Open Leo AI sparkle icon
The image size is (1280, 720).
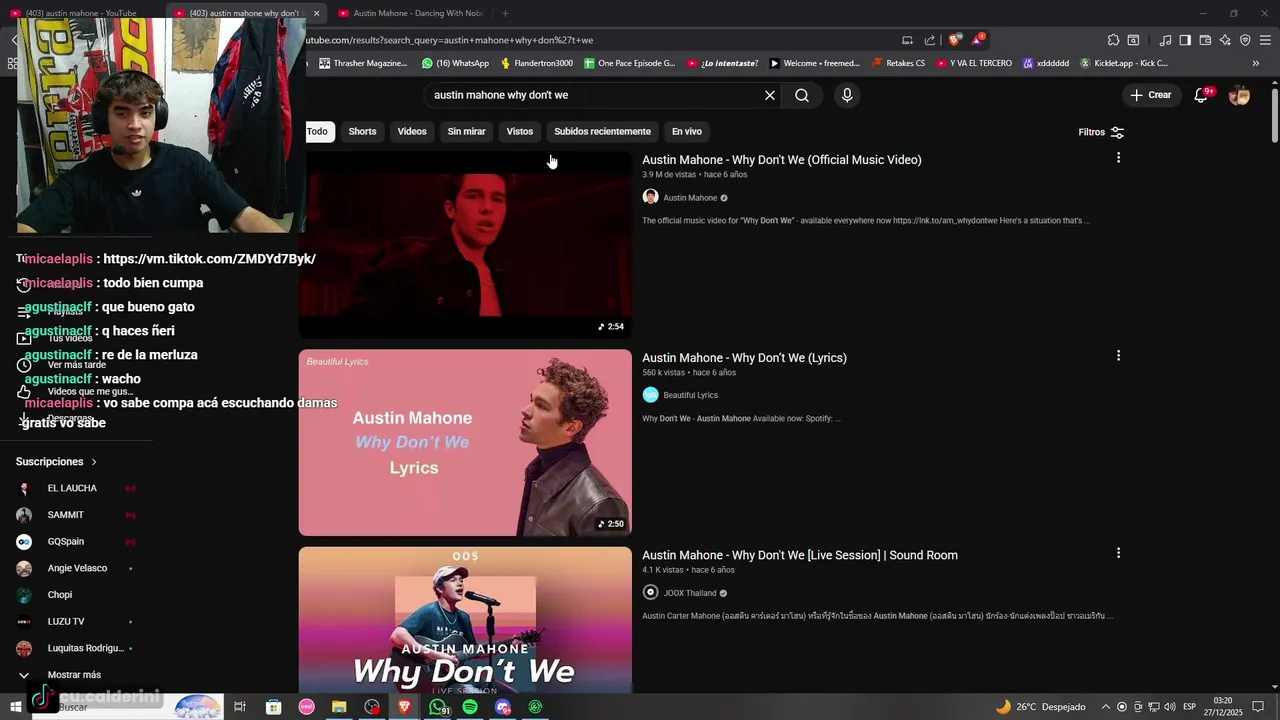(1225, 40)
